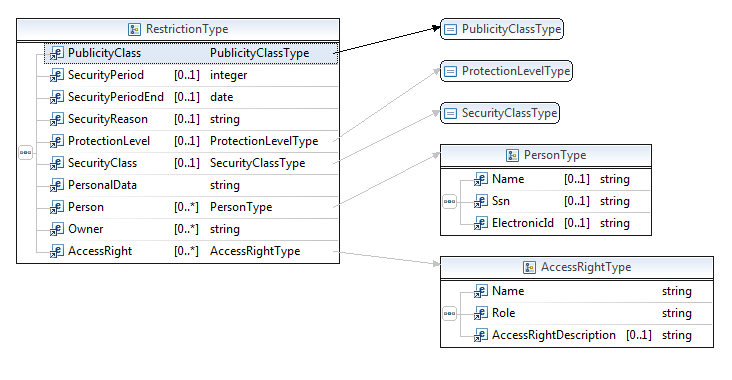Select the SecurityPeriod element name
The height and width of the screenshot is (380, 732).
click(x=106, y=75)
